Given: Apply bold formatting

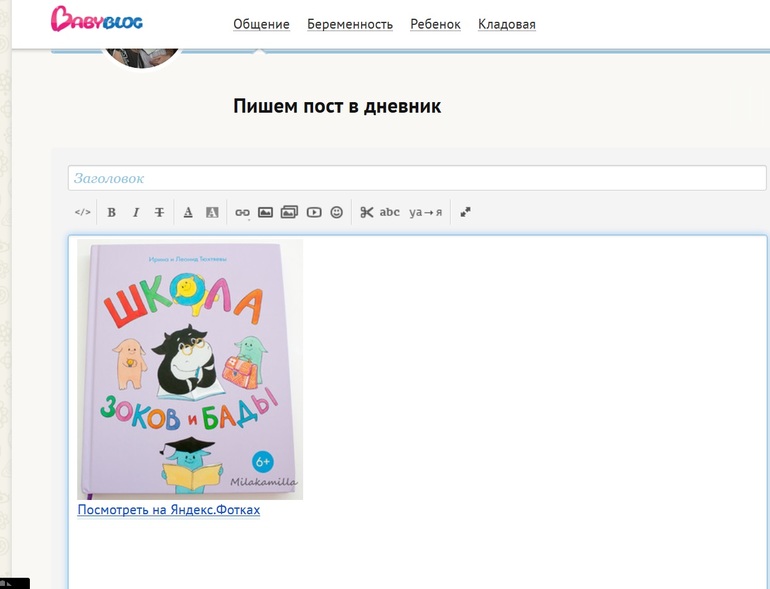Looking at the screenshot, I should (112, 212).
